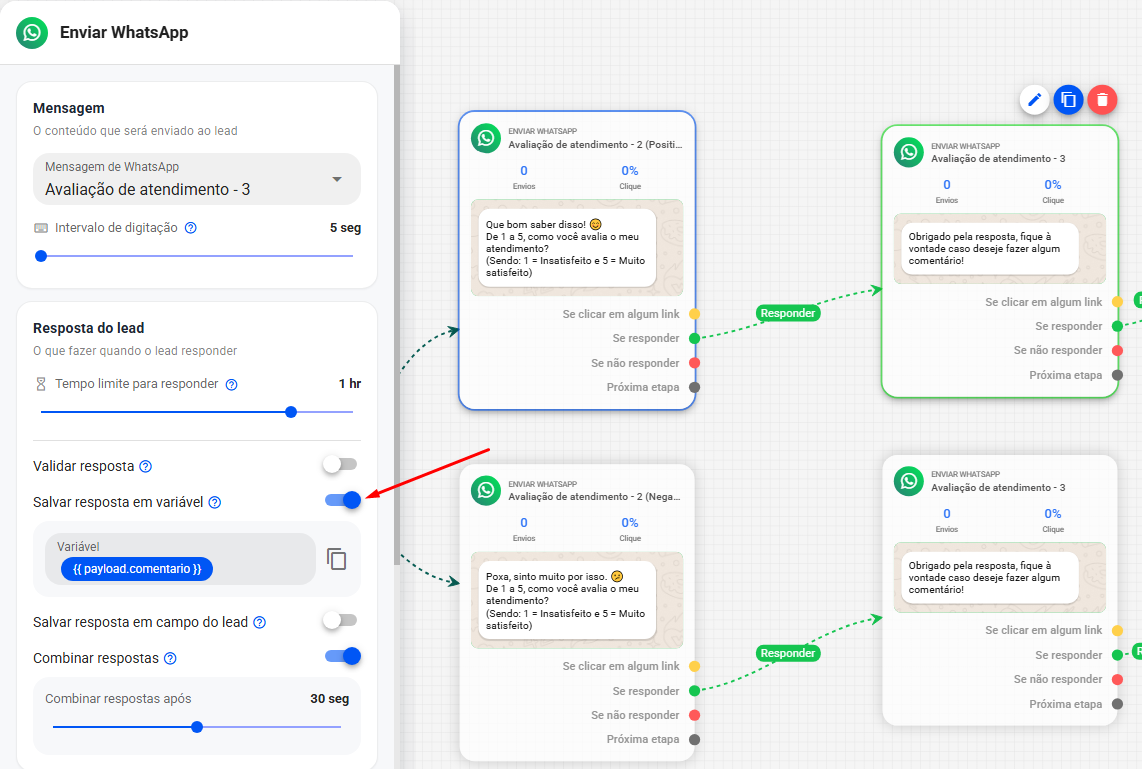Click the '5 seg' typing interval value
The height and width of the screenshot is (769, 1142).
[x=345, y=228]
